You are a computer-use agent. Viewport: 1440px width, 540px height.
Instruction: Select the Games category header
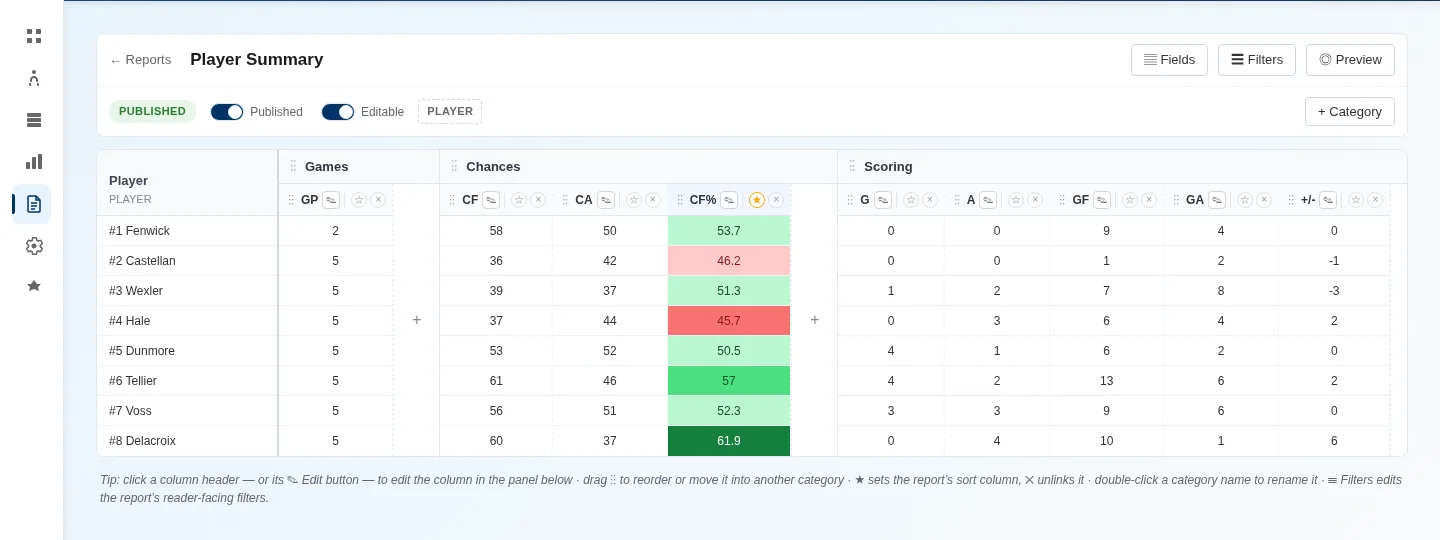(x=326, y=167)
